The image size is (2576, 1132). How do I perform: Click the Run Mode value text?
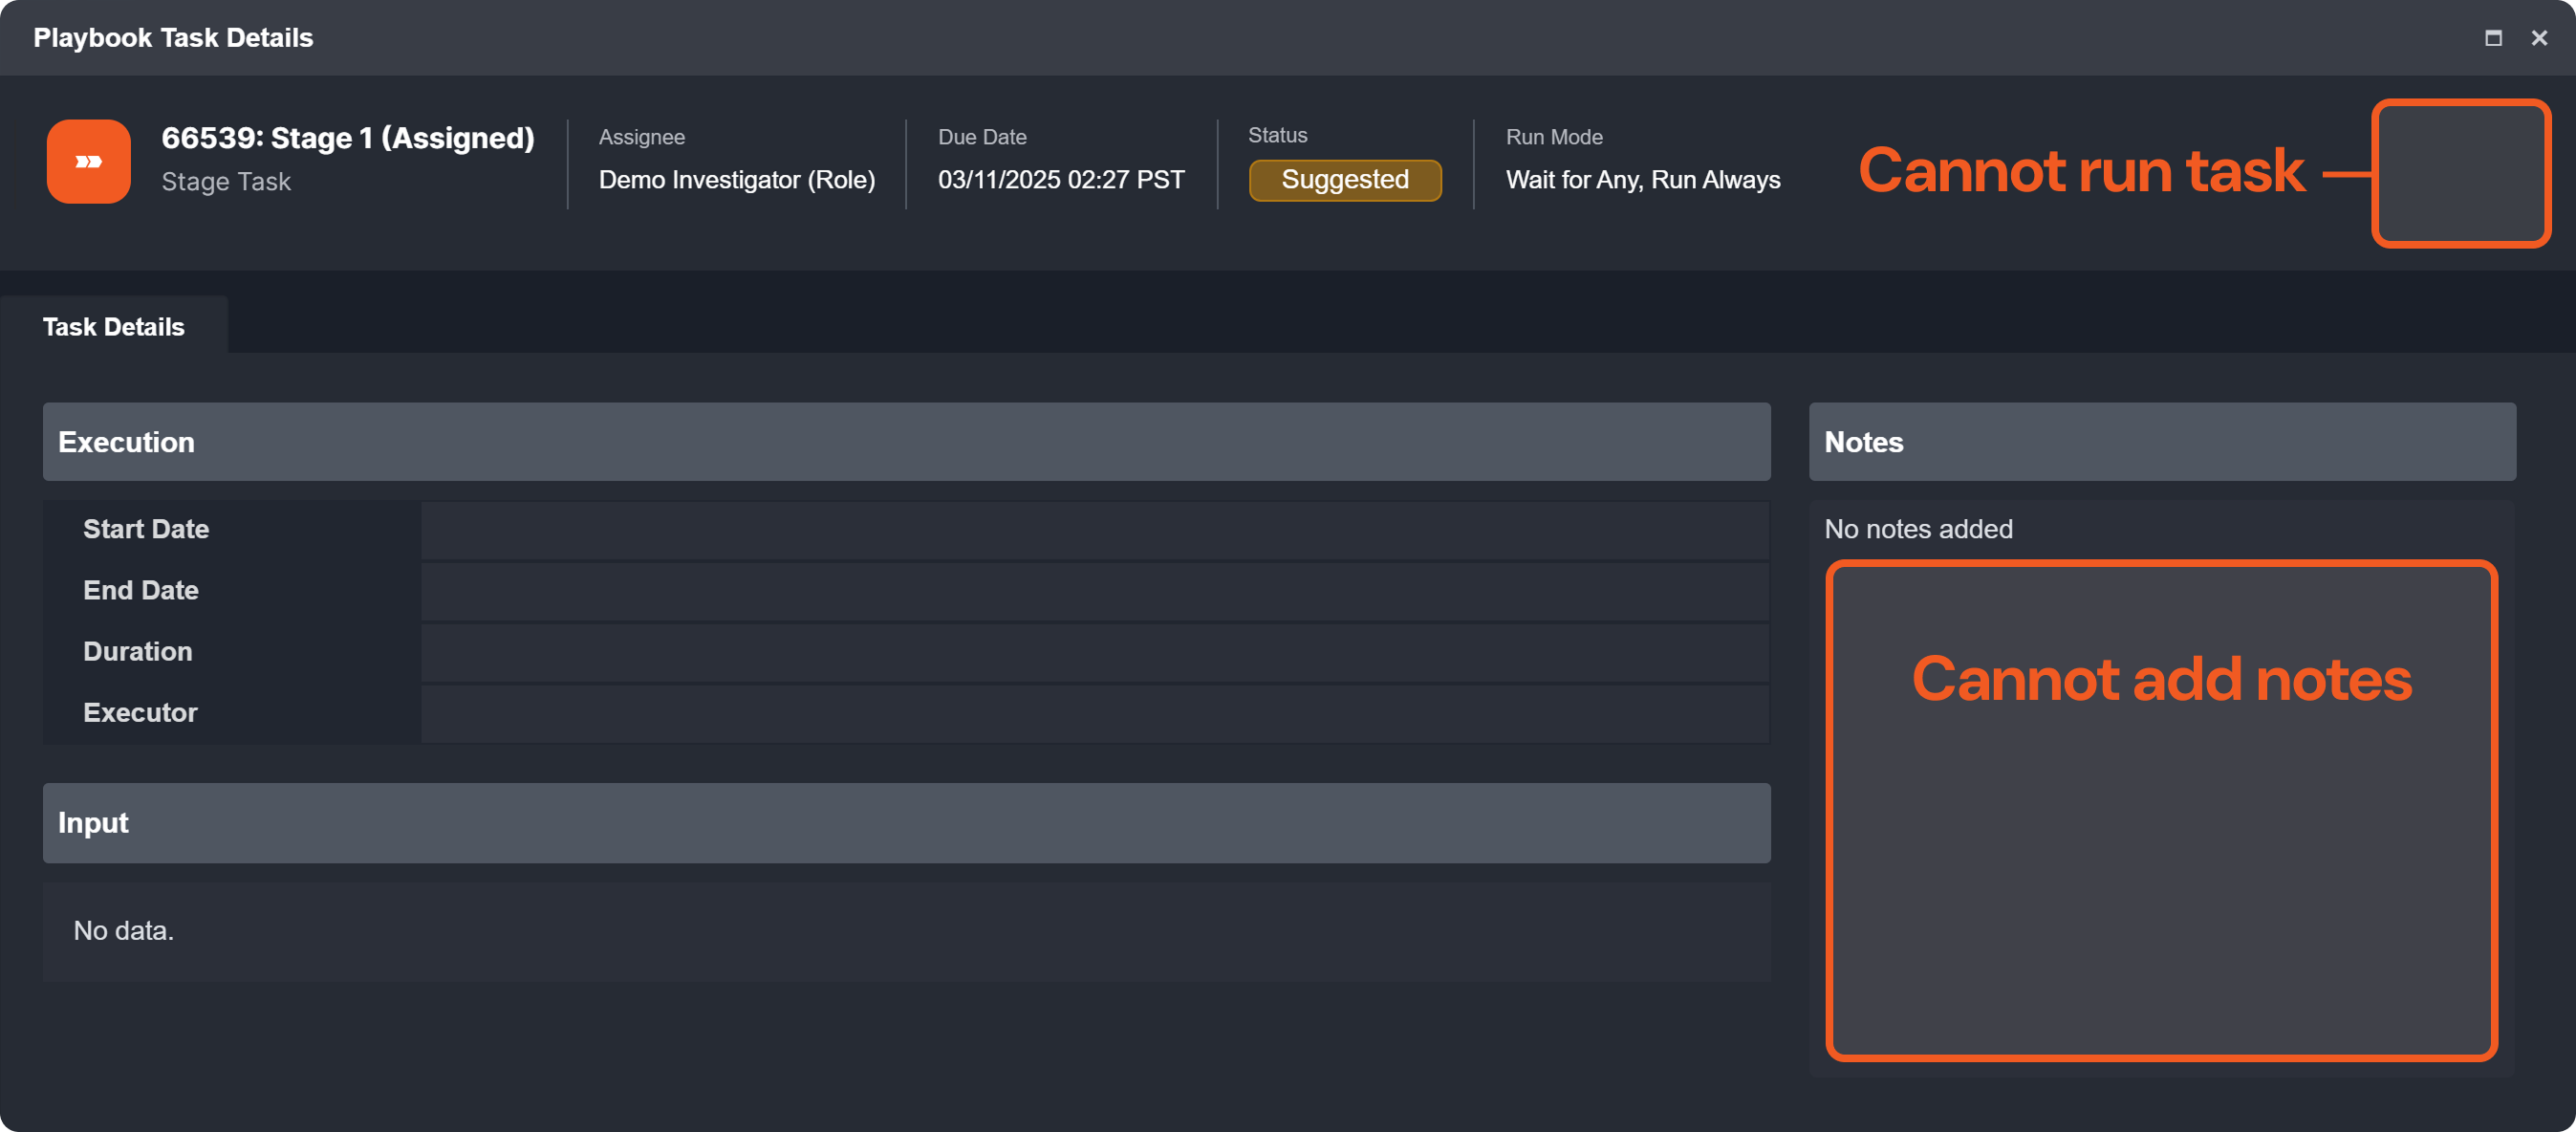pyautogui.click(x=1642, y=180)
